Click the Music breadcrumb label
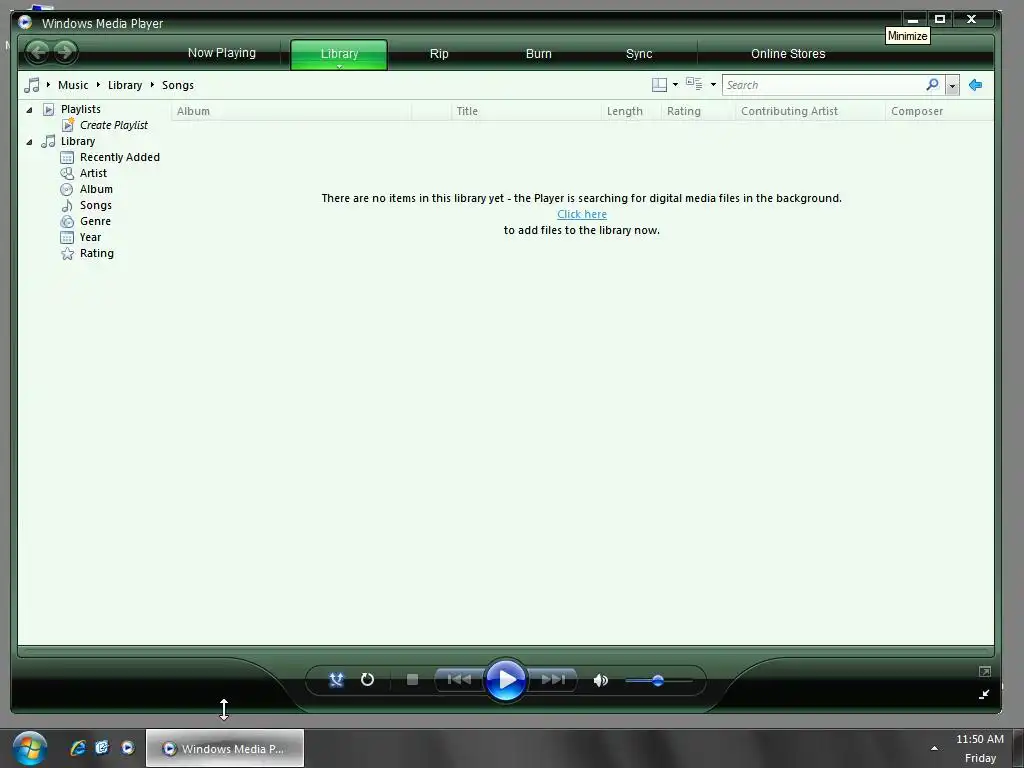Screen dimensions: 1024x768 click(73, 85)
